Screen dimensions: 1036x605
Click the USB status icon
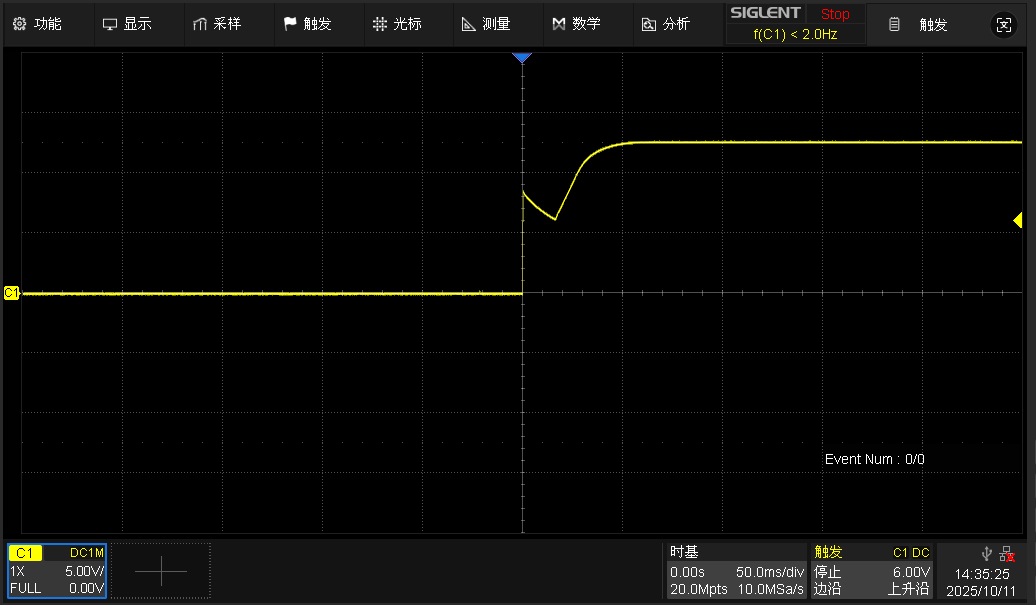pos(986,553)
